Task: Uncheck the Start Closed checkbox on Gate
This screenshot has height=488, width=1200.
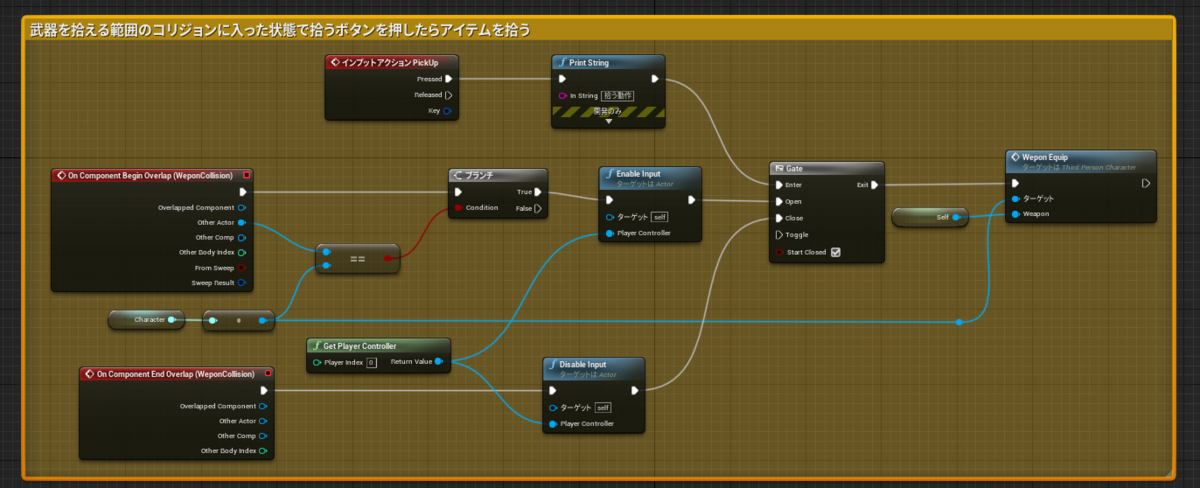Action: (x=836, y=252)
